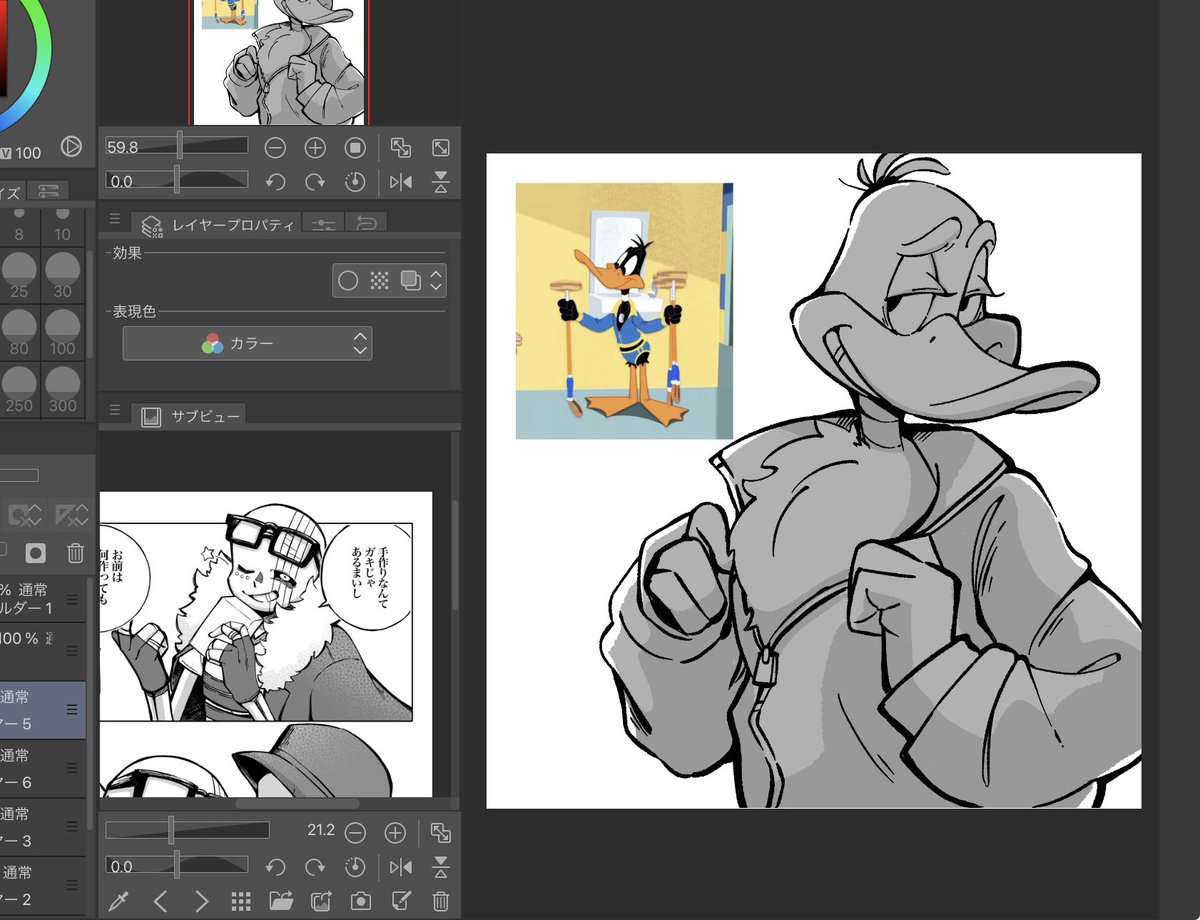Rotate Sub View image left
Viewport: 1200px width, 920px height.
[x=275, y=867]
